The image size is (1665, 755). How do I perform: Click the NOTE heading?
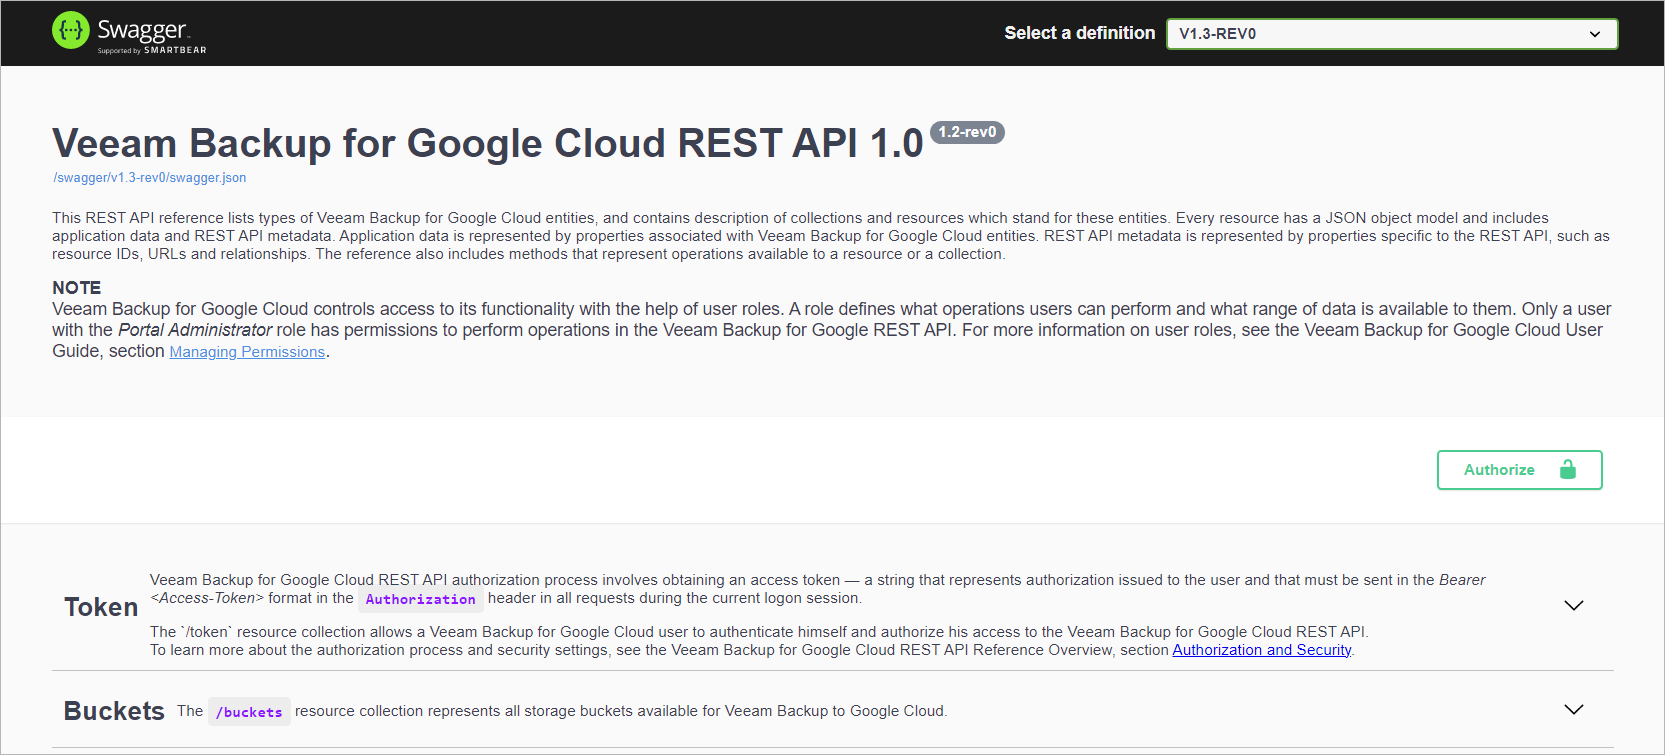(x=77, y=288)
